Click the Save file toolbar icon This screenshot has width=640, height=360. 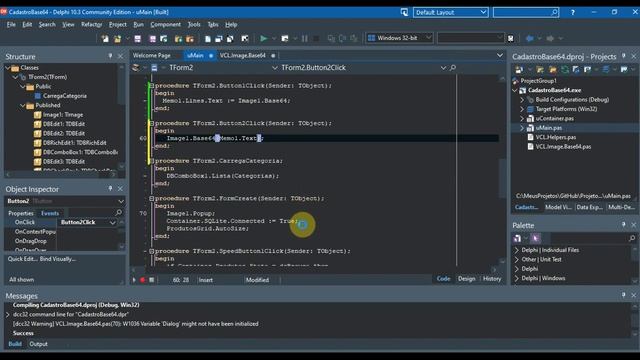[138, 38]
